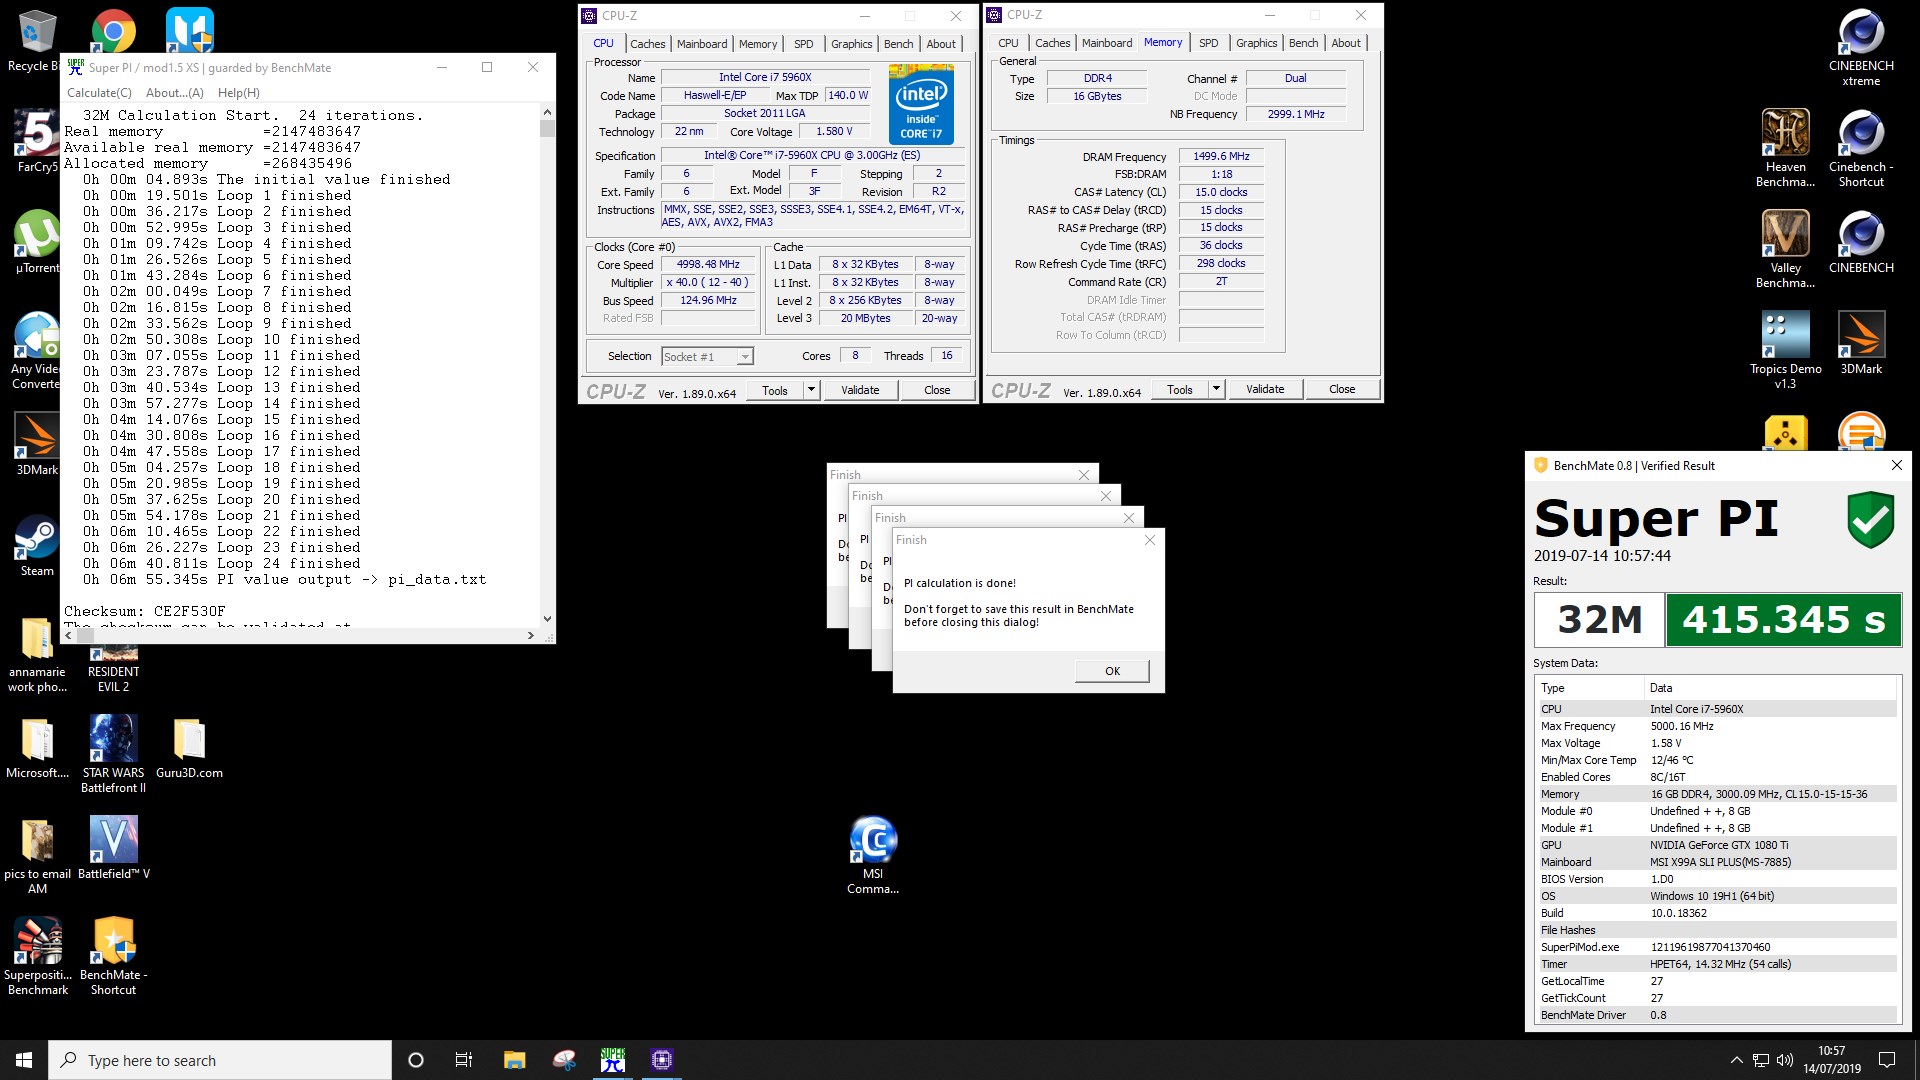Screen dimensions: 1920x1080
Task: Open Heaven Benchmark desktop icon
Action: click(1785, 148)
